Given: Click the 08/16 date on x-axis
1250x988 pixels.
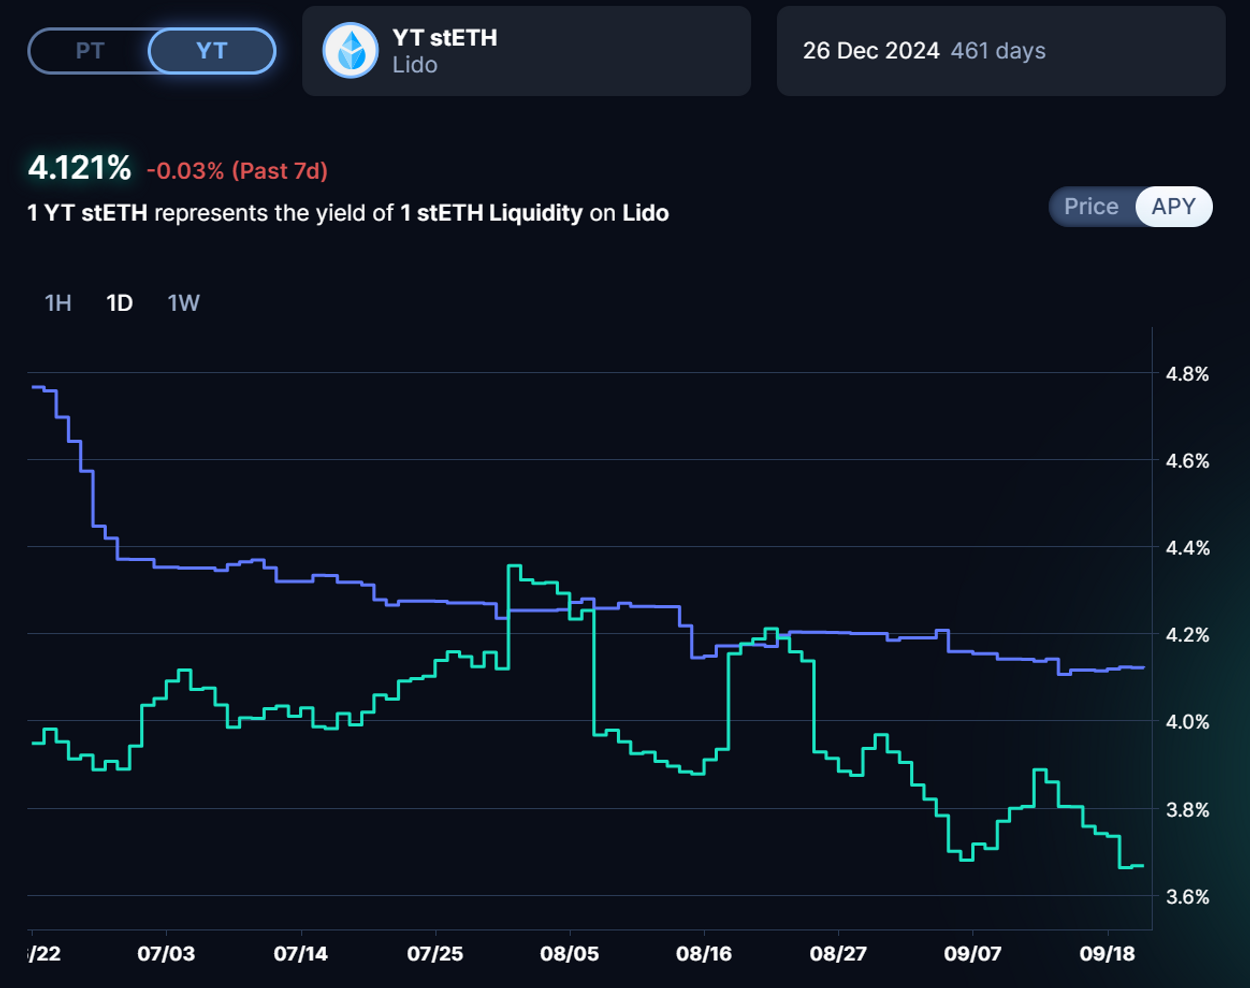Looking at the screenshot, I should click(x=703, y=954).
